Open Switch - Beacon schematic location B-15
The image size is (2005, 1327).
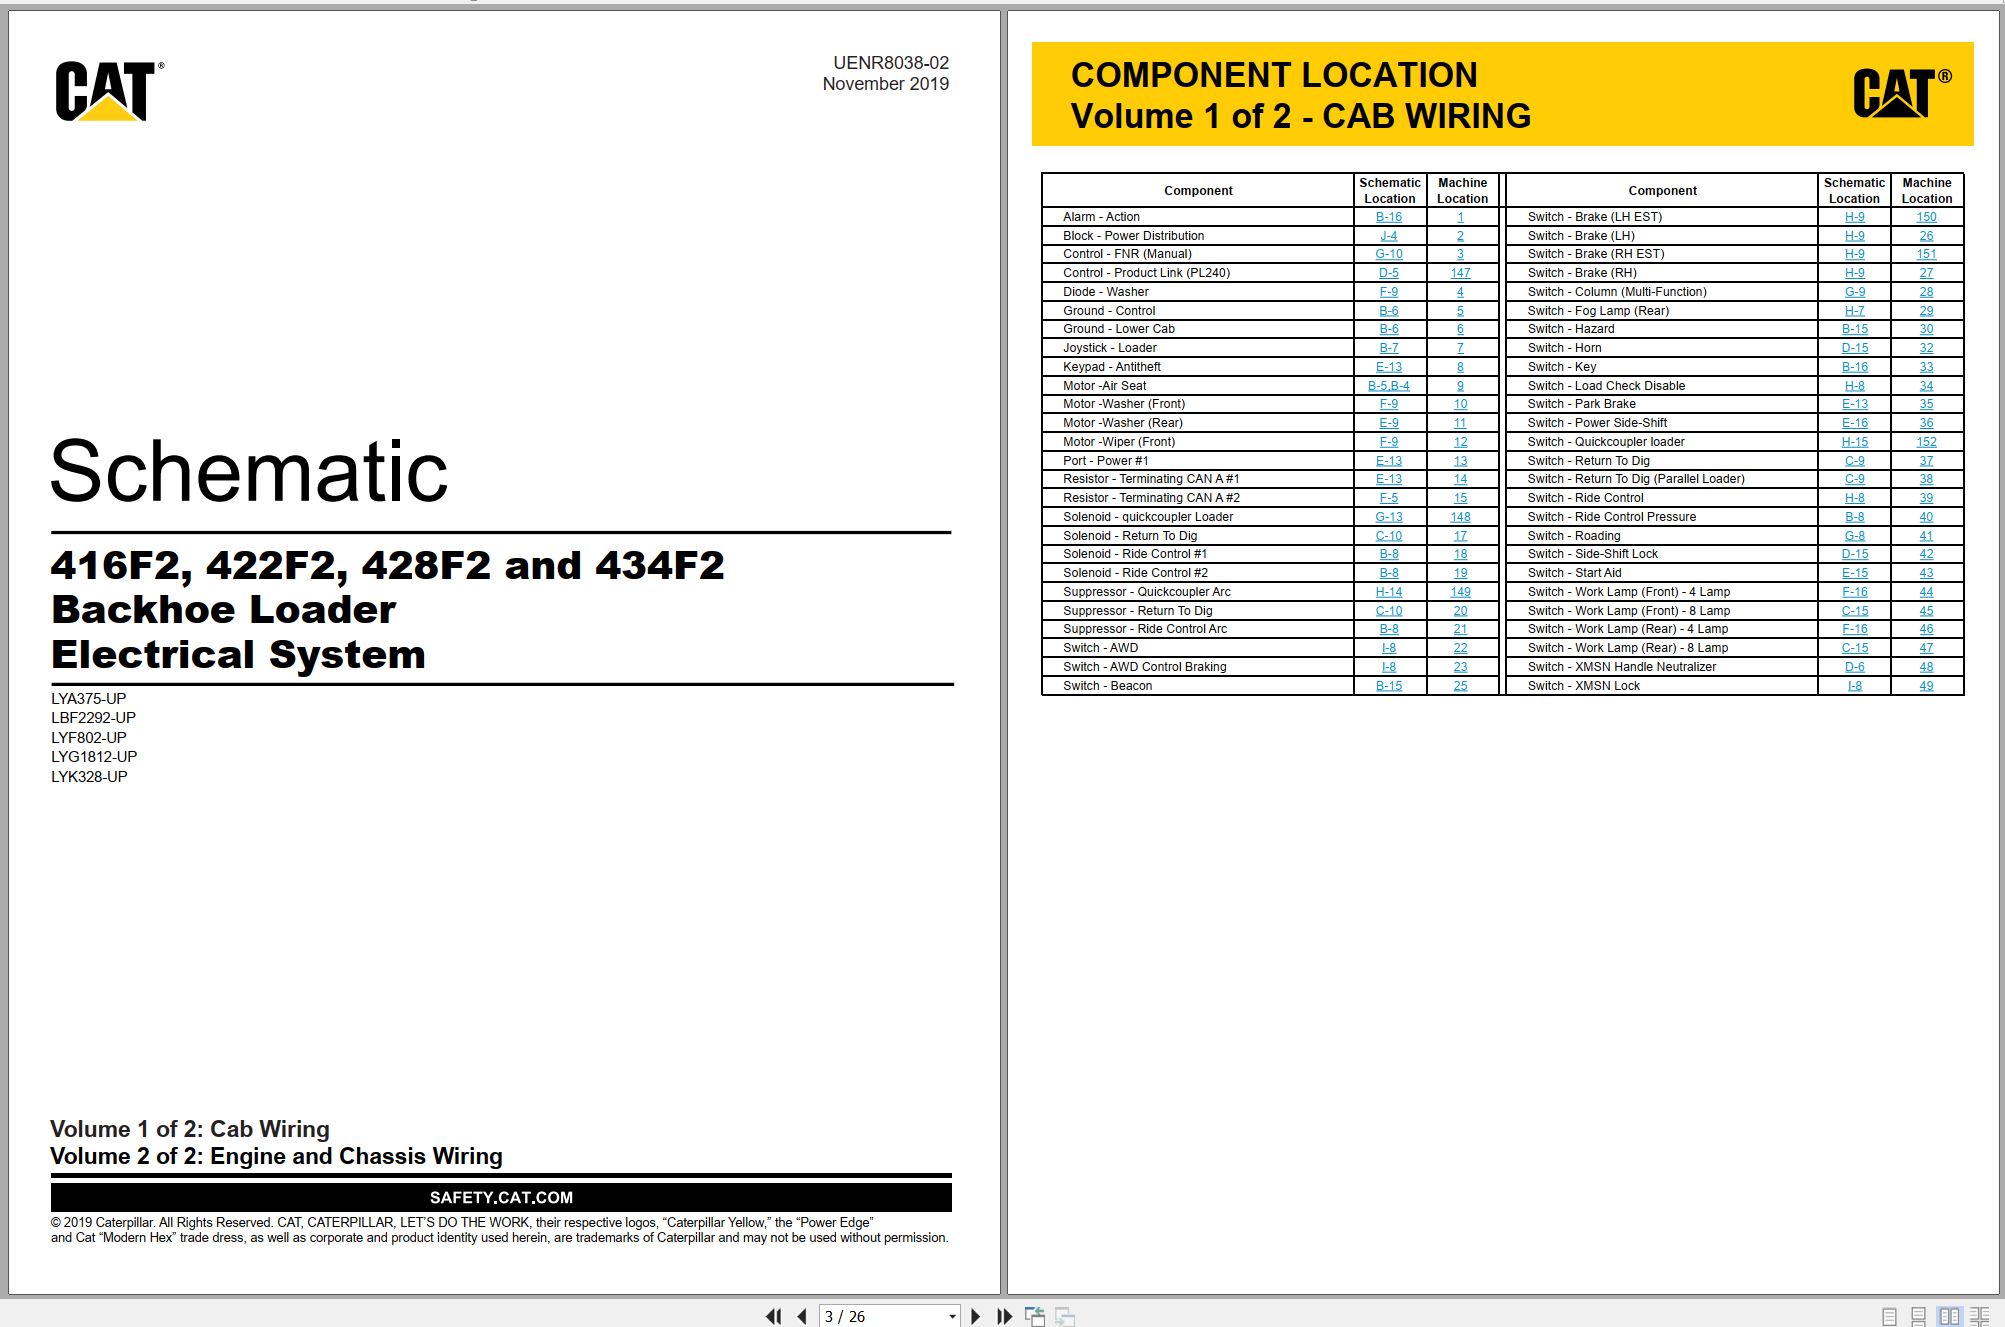(1388, 686)
